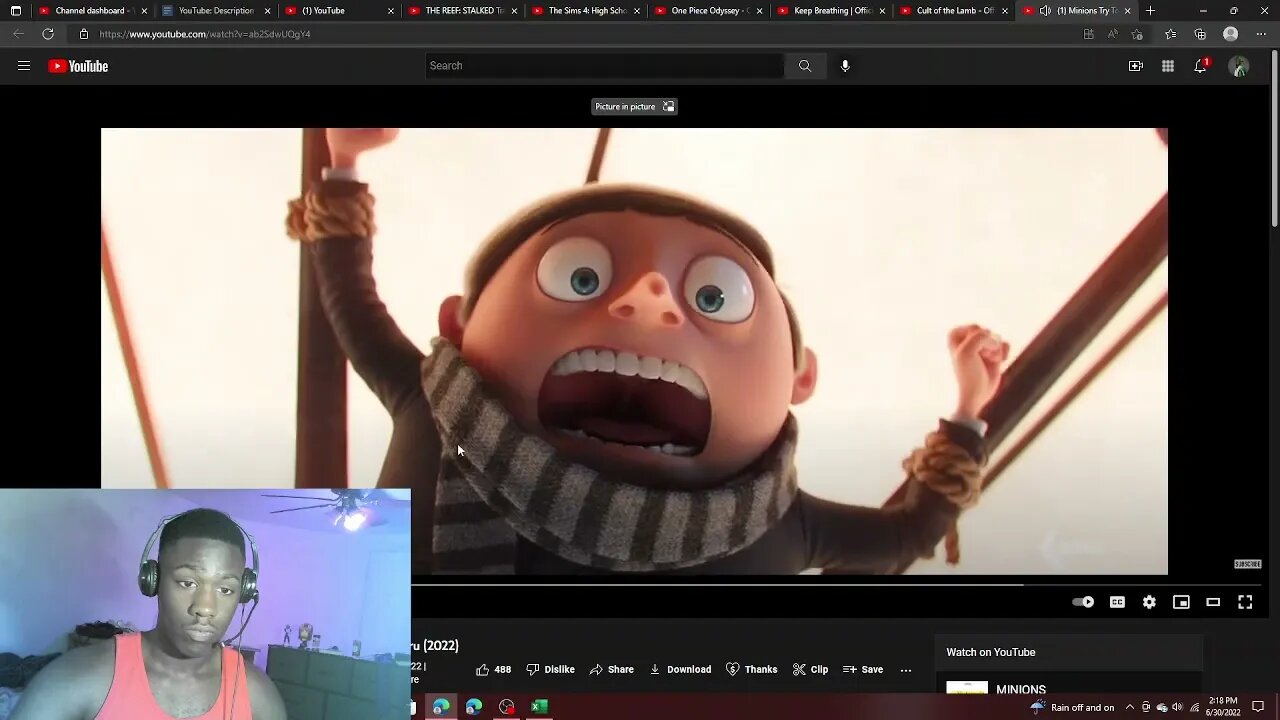
Task: Like the video with thumbs up
Action: point(483,670)
